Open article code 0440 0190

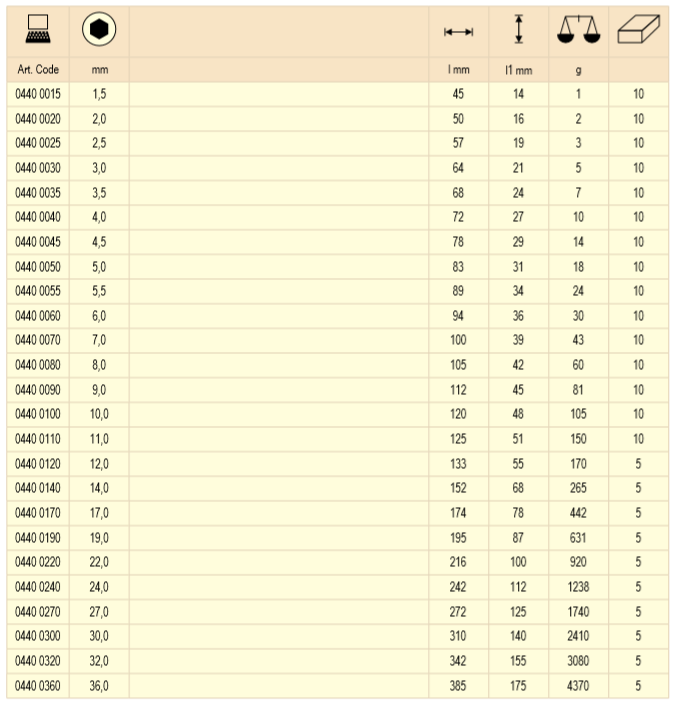click(38, 538)
